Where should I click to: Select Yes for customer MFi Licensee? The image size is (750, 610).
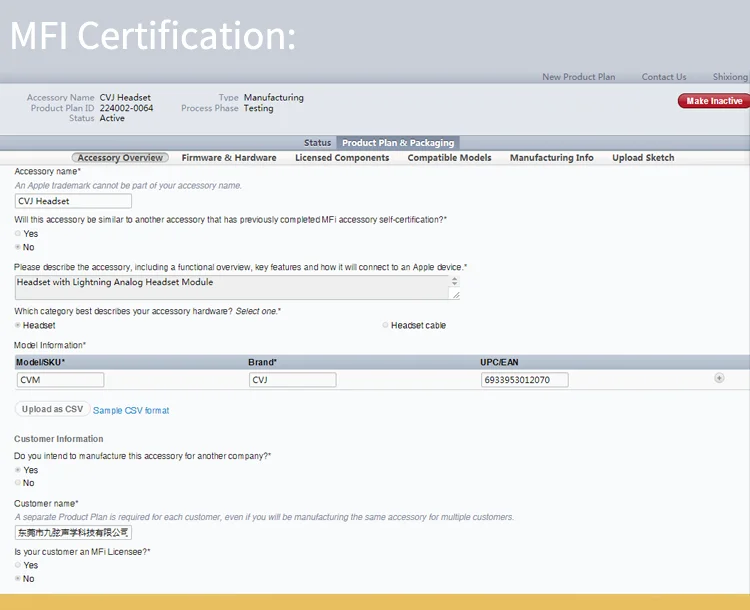tap(18, 565)
